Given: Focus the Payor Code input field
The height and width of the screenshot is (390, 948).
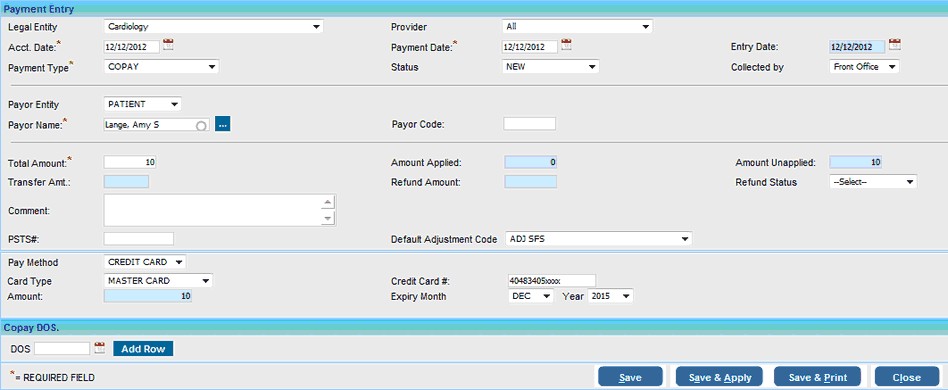Looking at the screenshot, I should click(x=529, y=124).
